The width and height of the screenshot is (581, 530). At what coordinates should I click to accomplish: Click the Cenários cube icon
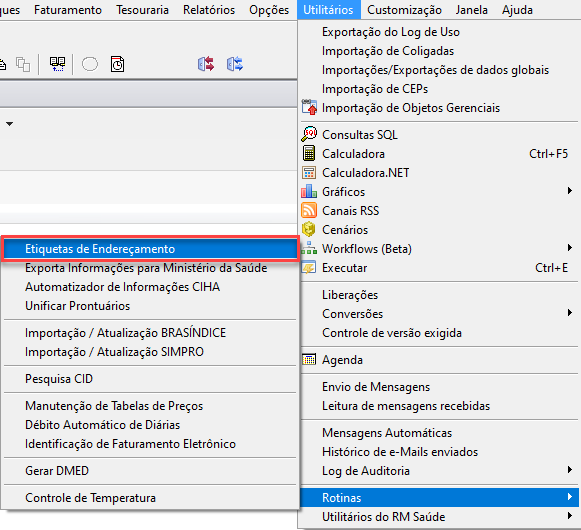[309, 229]
